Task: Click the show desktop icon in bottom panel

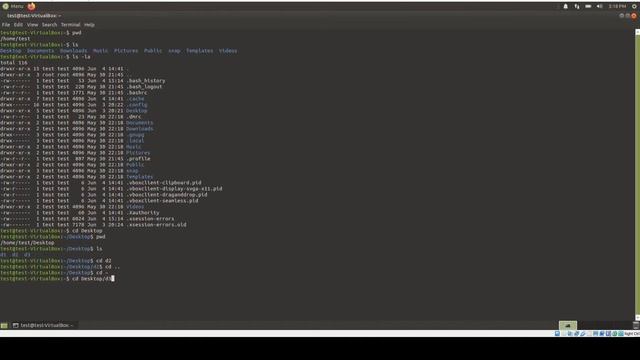Action: [4, 325]
